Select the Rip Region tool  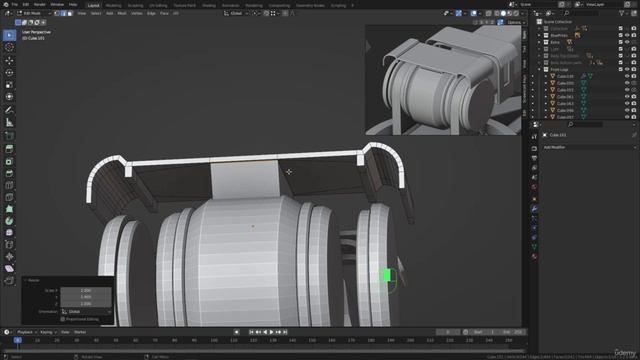9,280
